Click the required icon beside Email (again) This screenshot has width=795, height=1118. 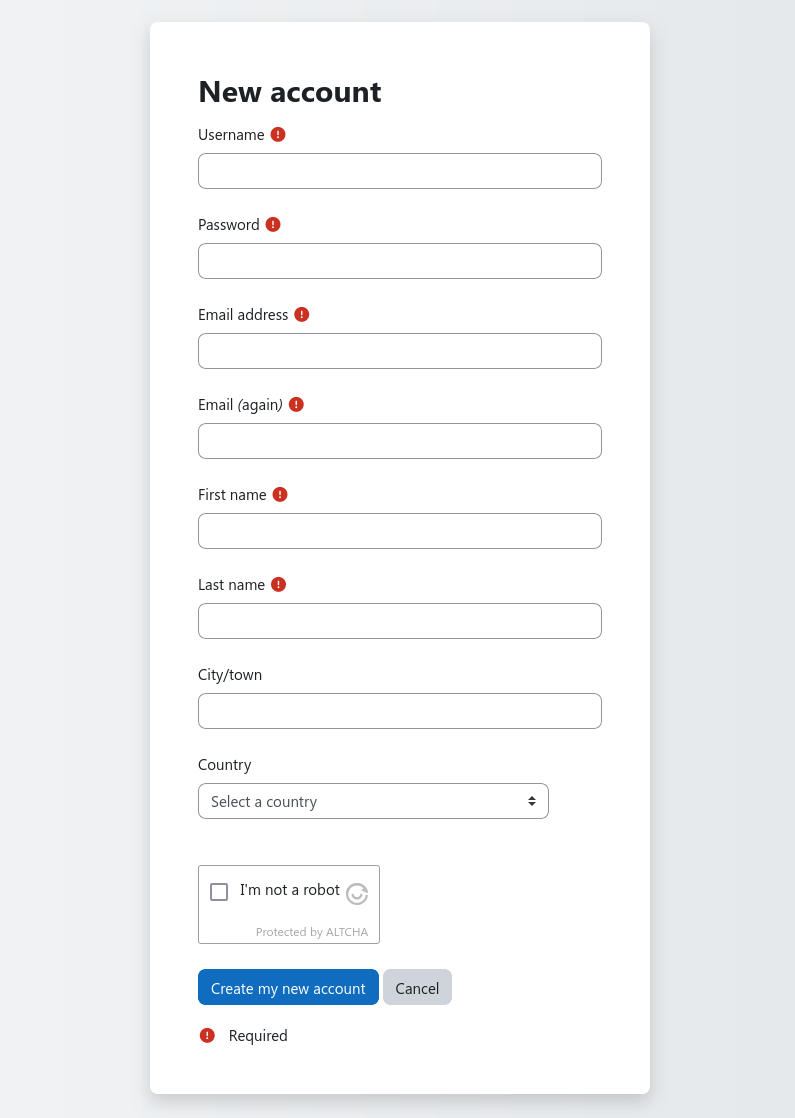[296, 404]
